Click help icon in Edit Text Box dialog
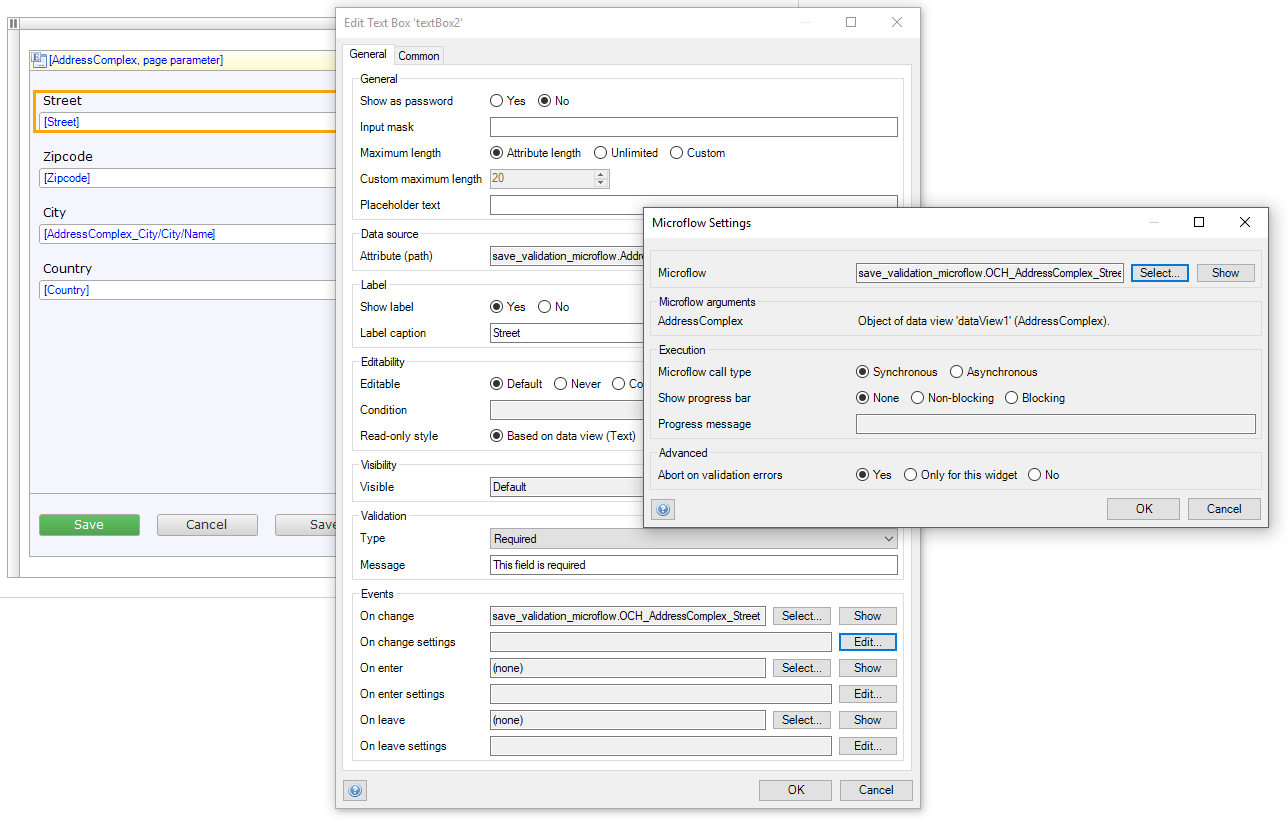The height and width of the screenshot is (827, 1288). (x=355, y=790)
